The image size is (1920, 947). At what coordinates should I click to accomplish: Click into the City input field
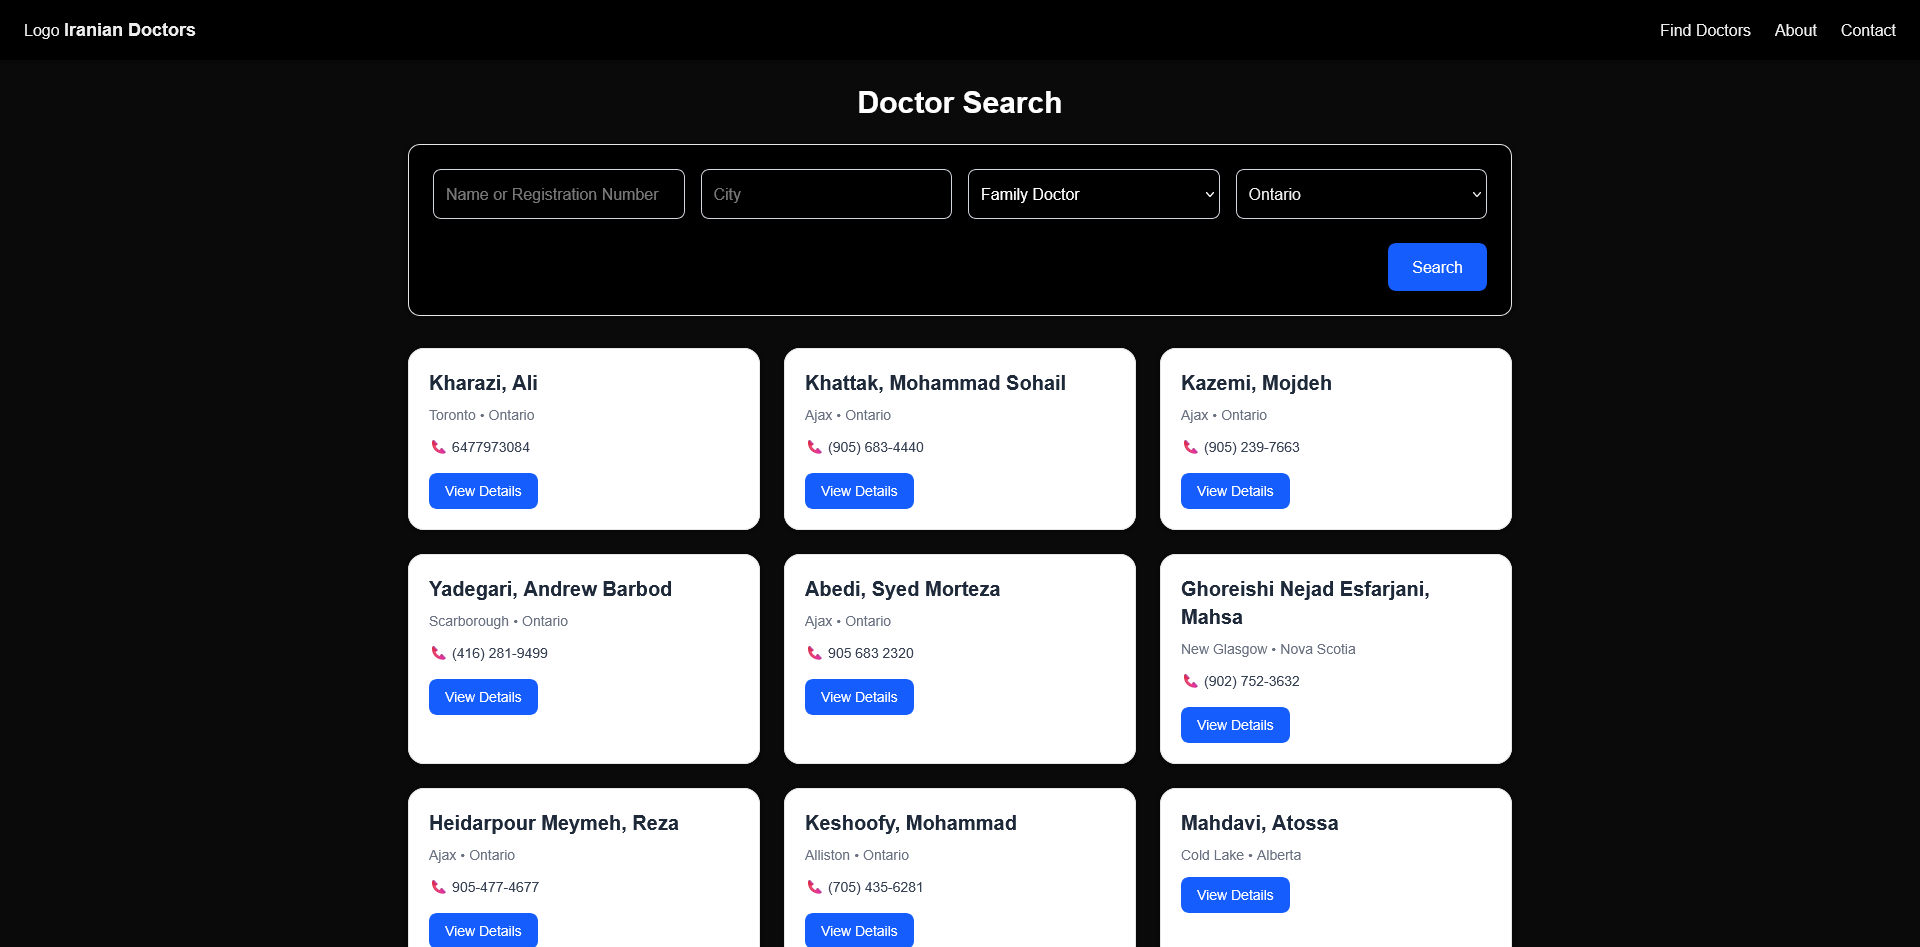[x=825, y=194]
